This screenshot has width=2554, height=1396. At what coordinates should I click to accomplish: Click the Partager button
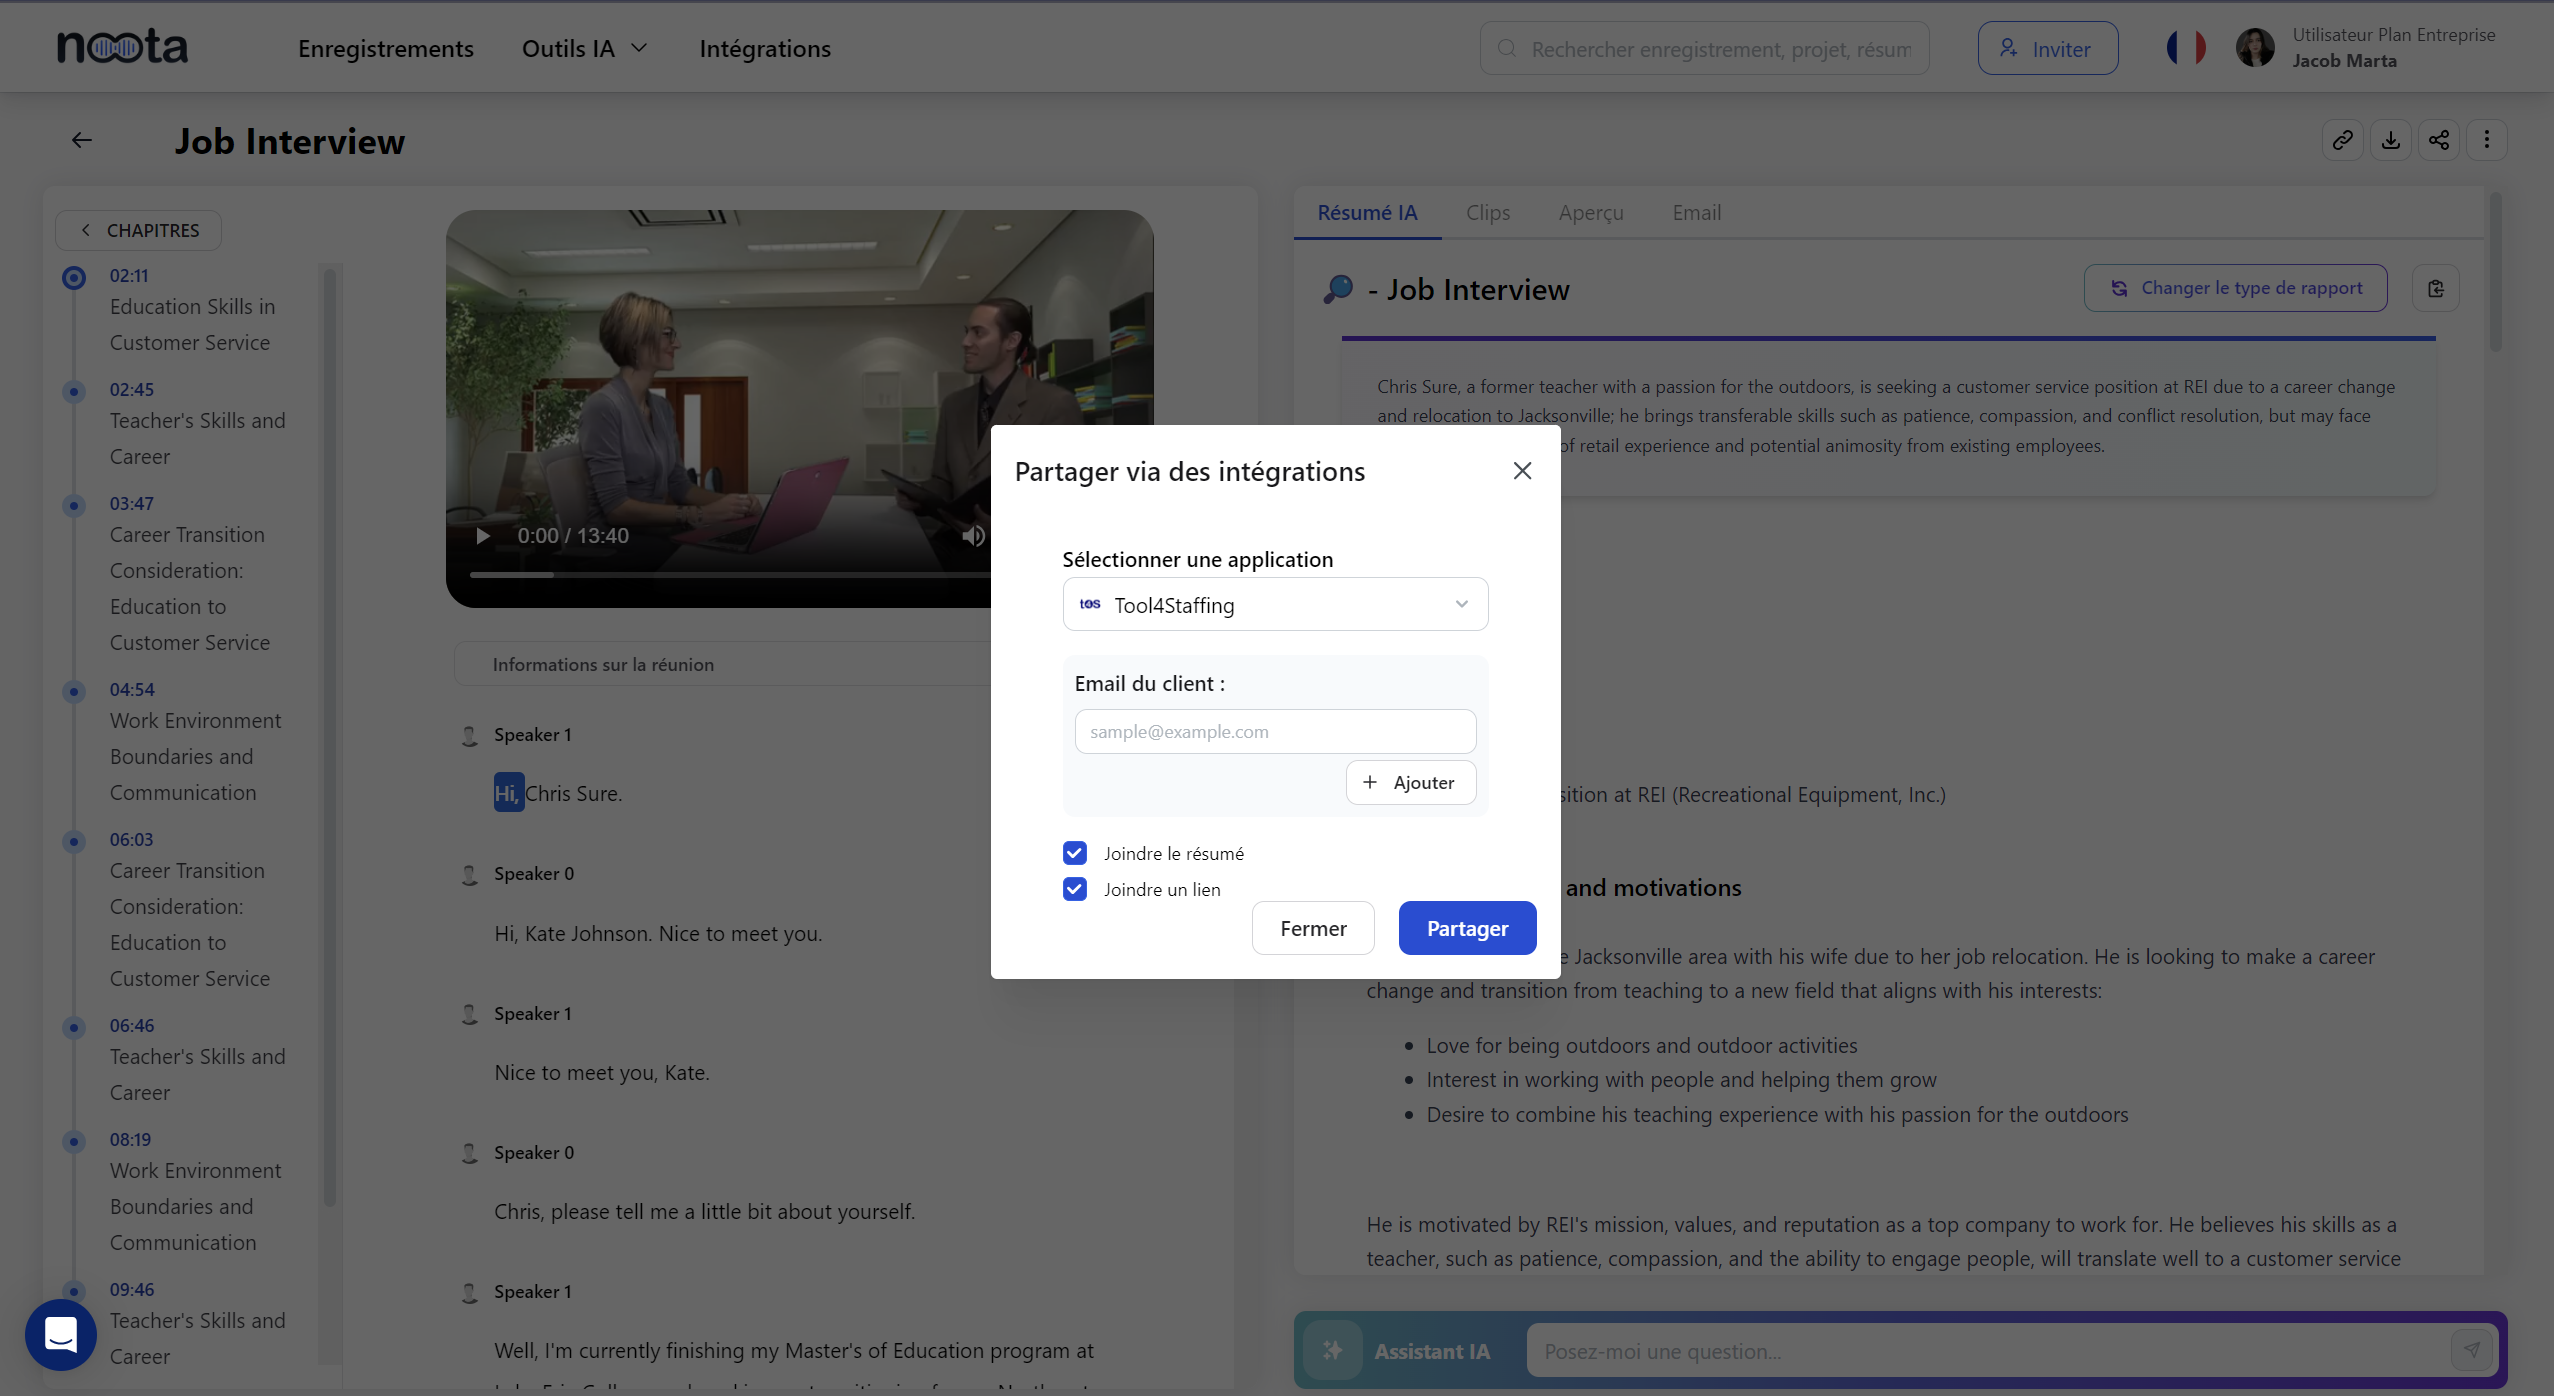[1466, 928]
